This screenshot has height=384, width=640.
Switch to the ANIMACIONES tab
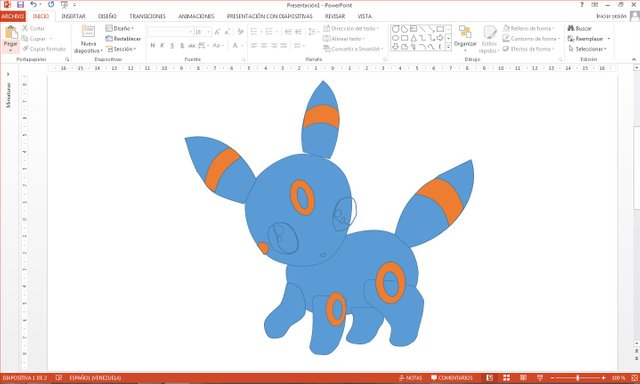196,16
